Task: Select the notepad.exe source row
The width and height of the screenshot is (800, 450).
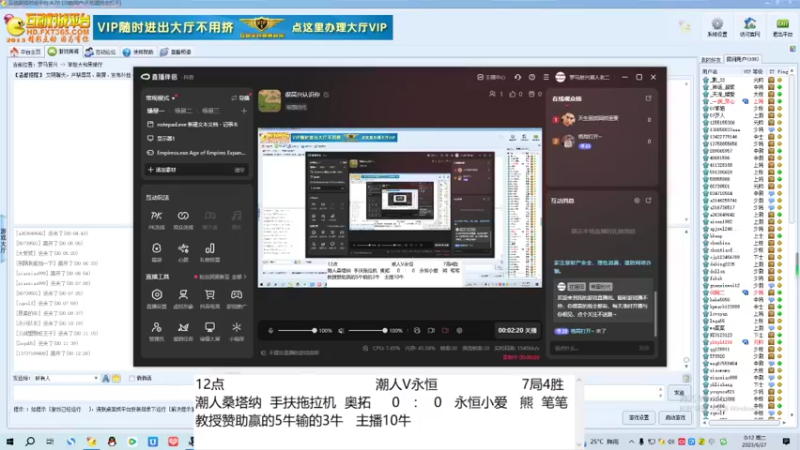Action: click(196, 124)
